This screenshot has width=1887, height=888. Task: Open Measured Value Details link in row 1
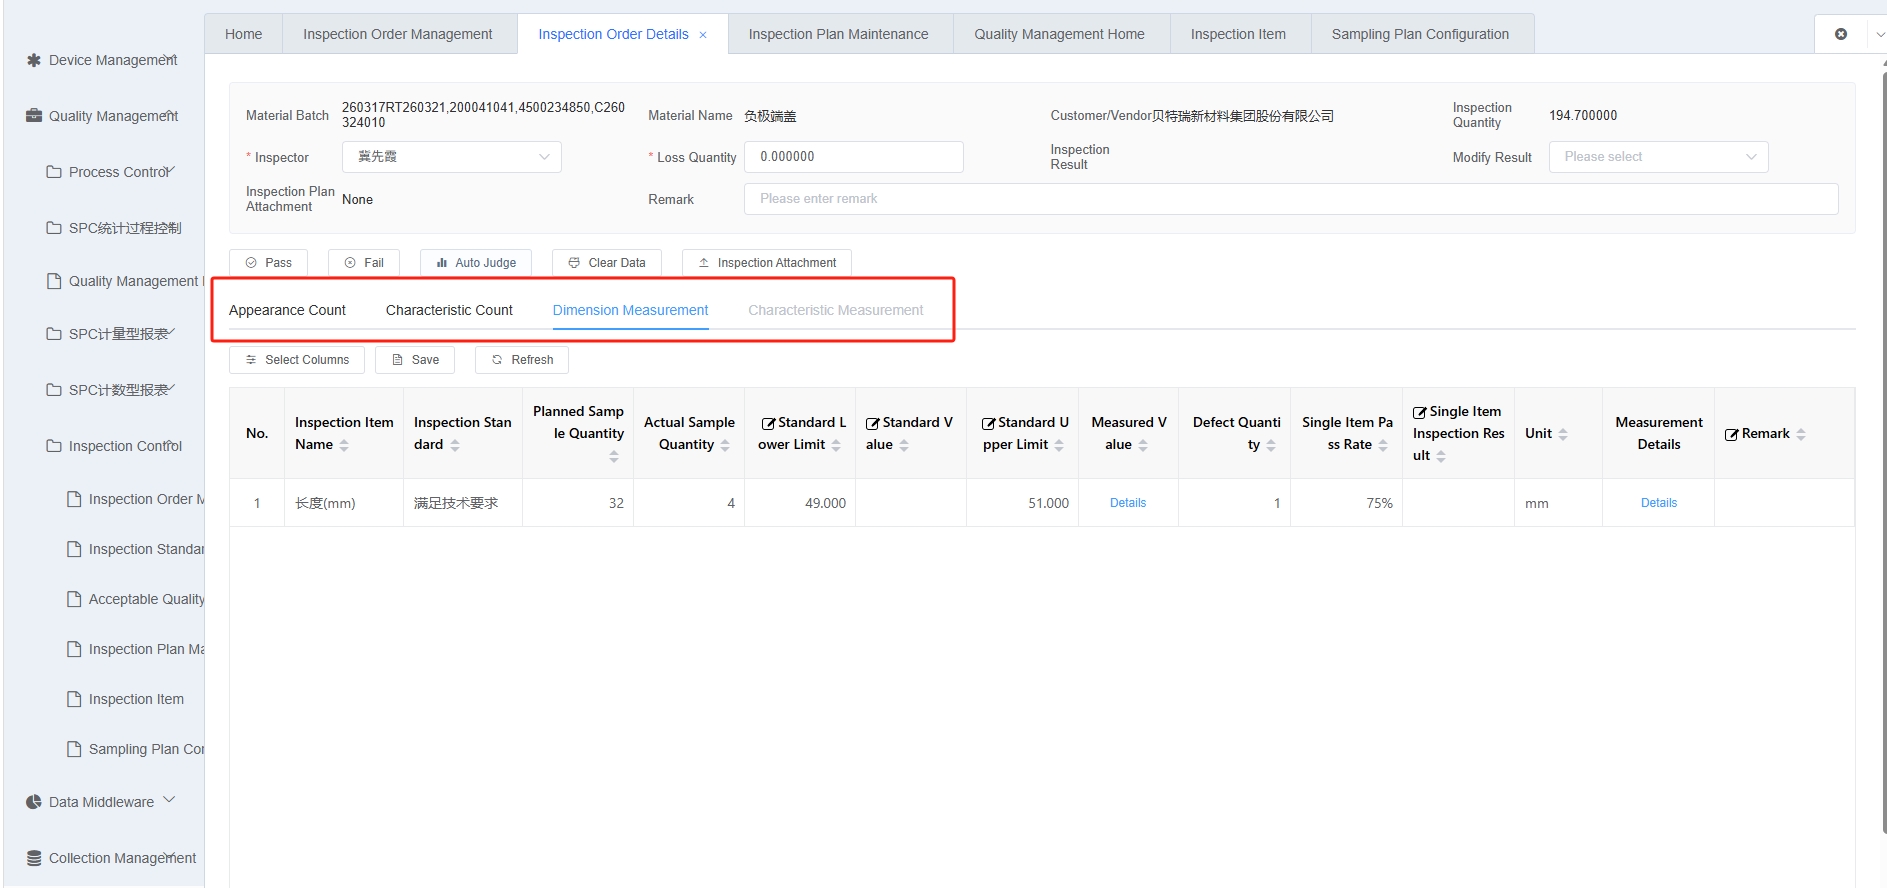[x=1128, y=503]
